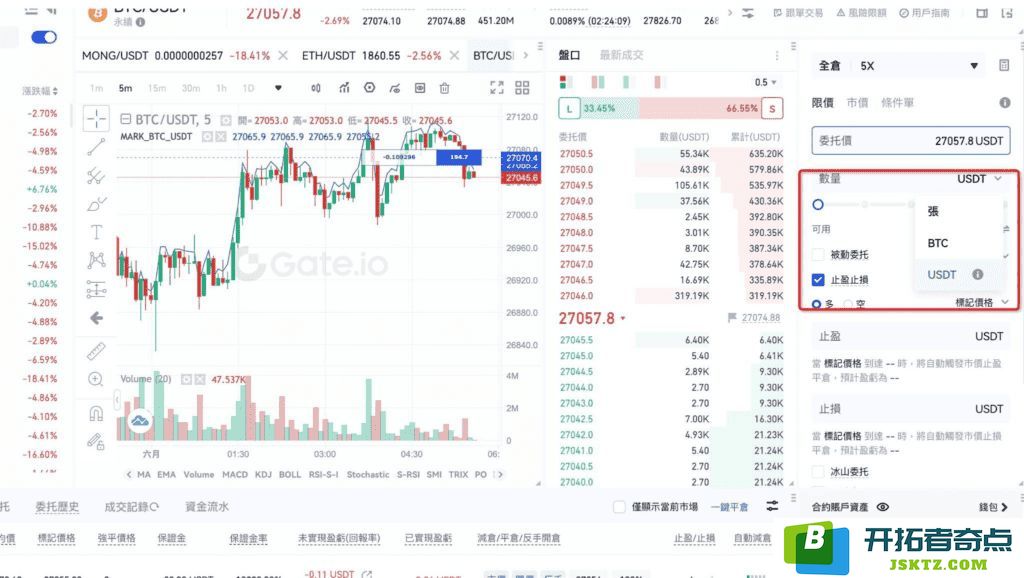Switch to the MONG/USDT pair tab

[176, 56]
